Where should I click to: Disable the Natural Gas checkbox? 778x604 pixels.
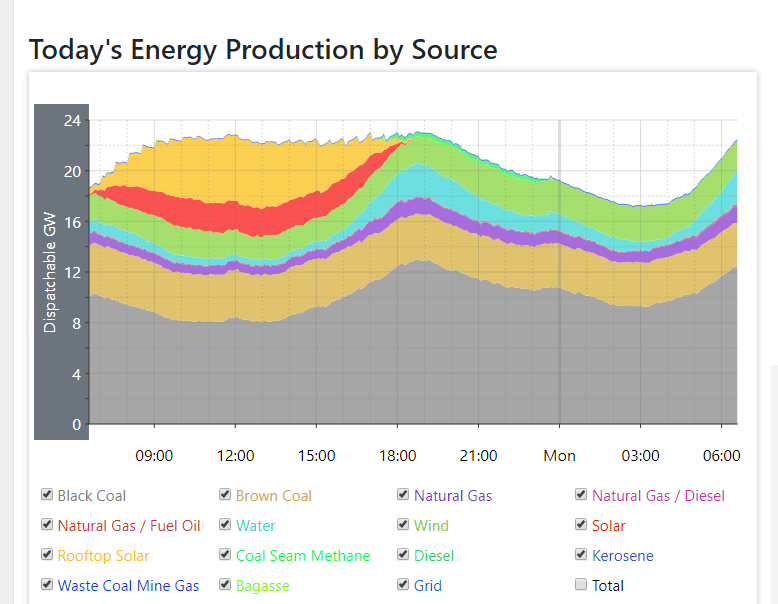coord(403,495)
